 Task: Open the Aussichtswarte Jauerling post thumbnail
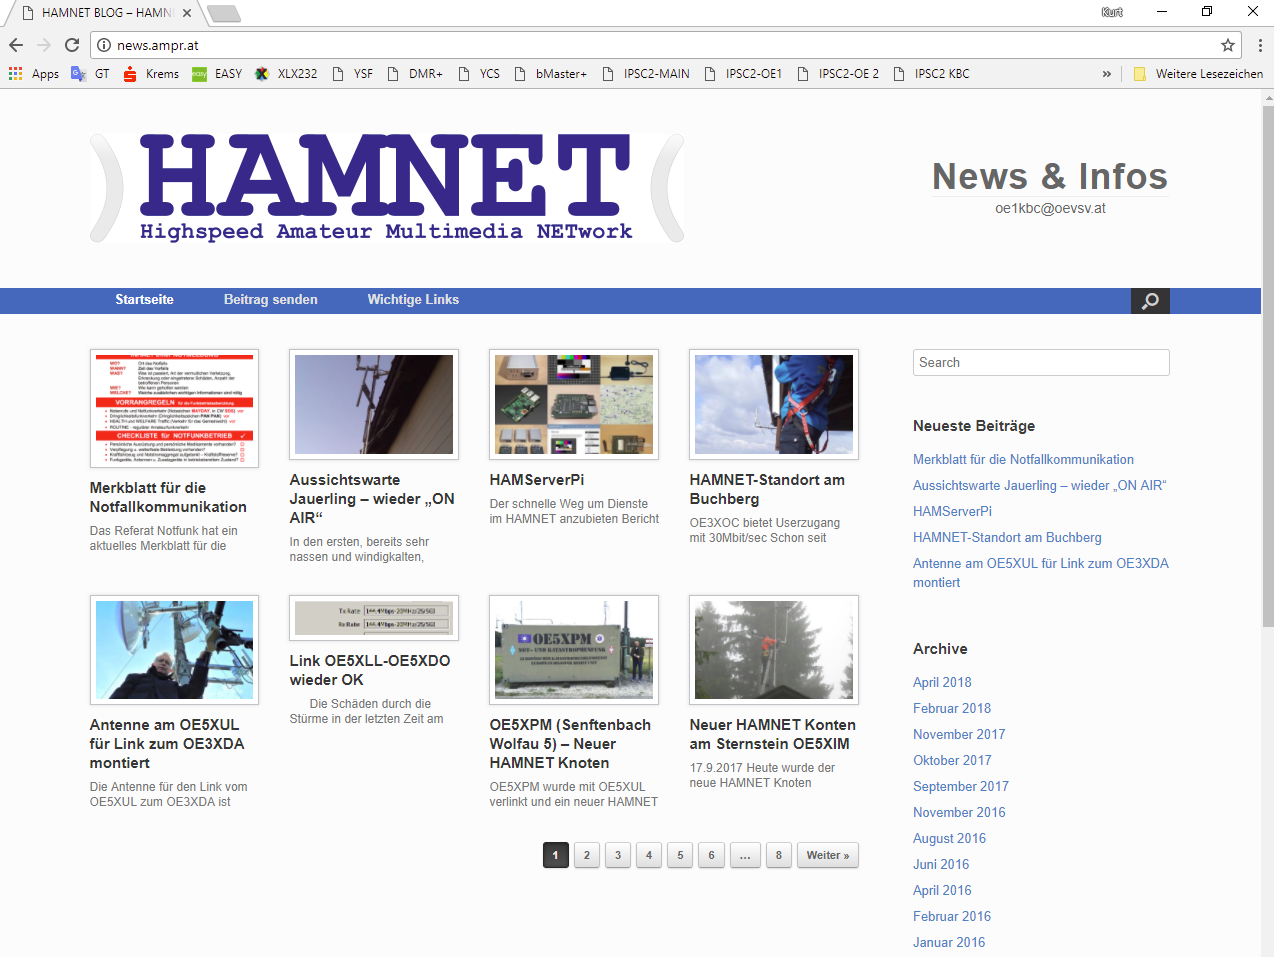pos(374,404)
